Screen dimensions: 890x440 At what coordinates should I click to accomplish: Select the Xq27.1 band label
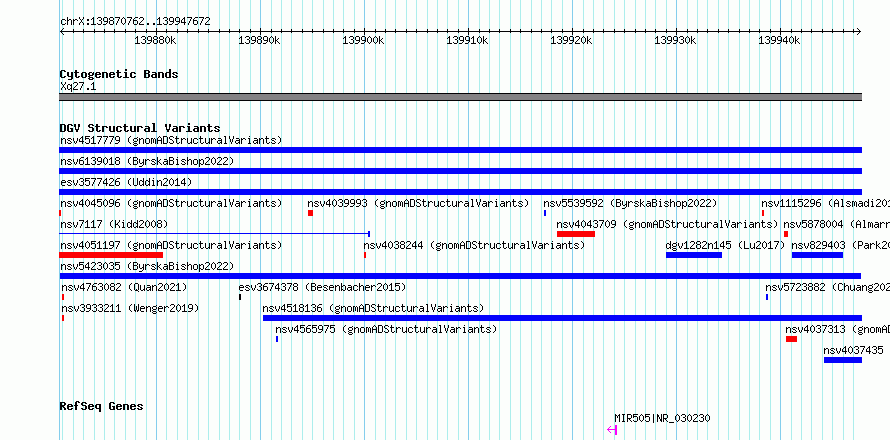coord(78,87)
